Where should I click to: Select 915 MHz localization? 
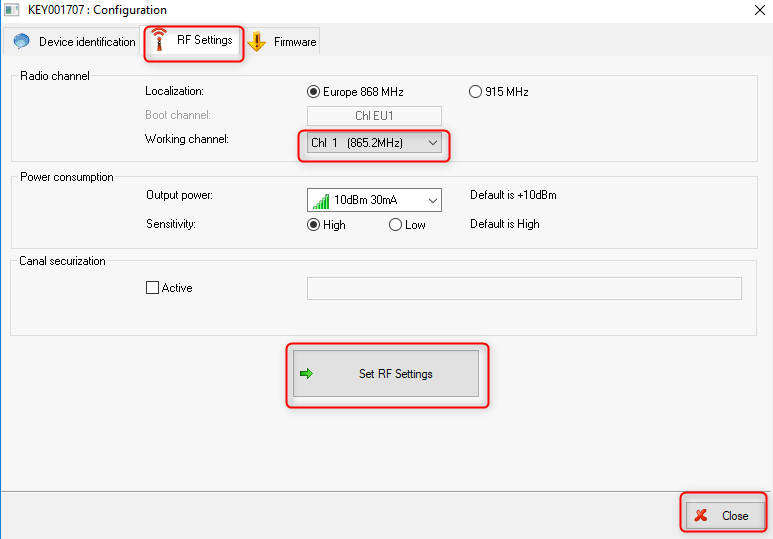tap(498, 92)
